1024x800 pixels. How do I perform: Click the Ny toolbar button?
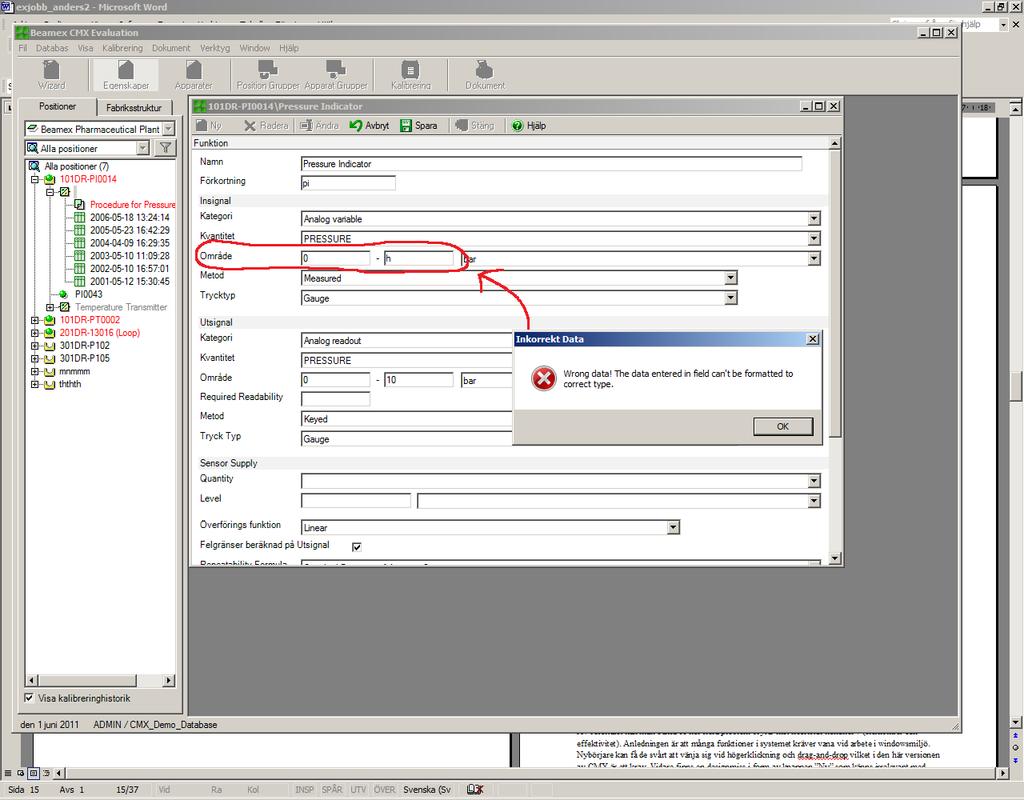coord(209,125)
